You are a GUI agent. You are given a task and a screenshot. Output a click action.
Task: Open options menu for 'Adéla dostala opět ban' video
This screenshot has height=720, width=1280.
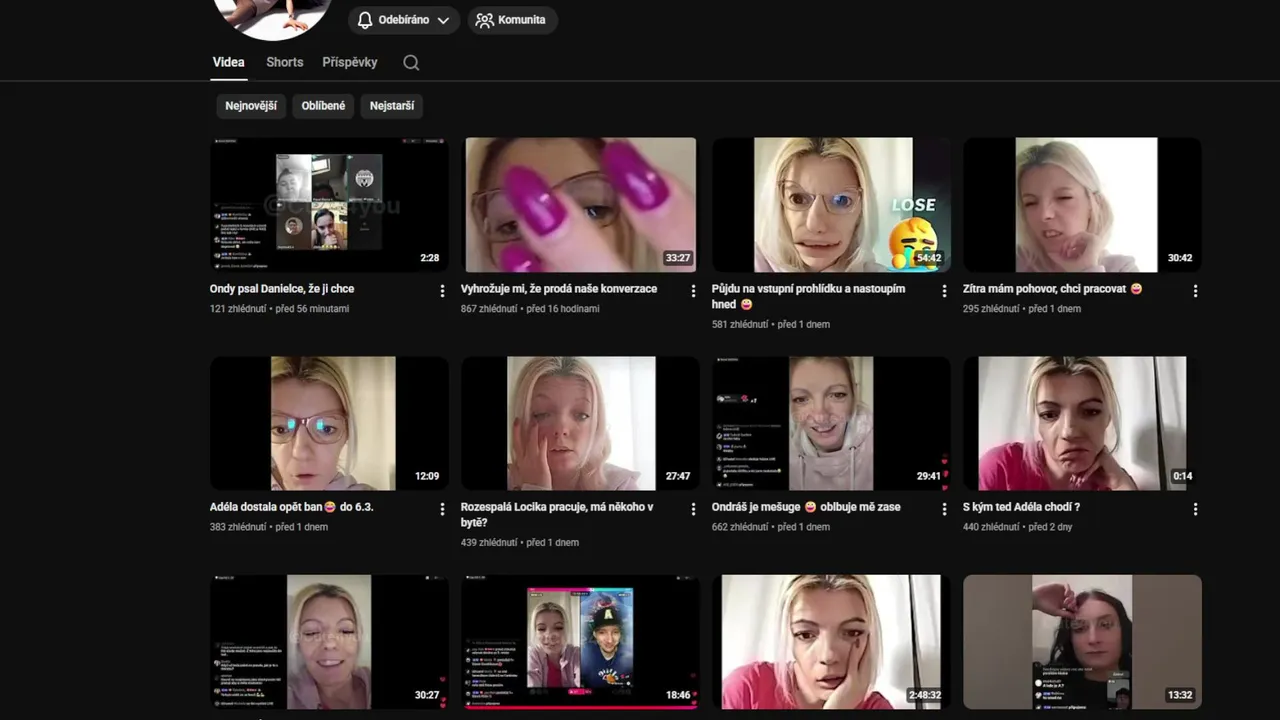tap(442, 509)
